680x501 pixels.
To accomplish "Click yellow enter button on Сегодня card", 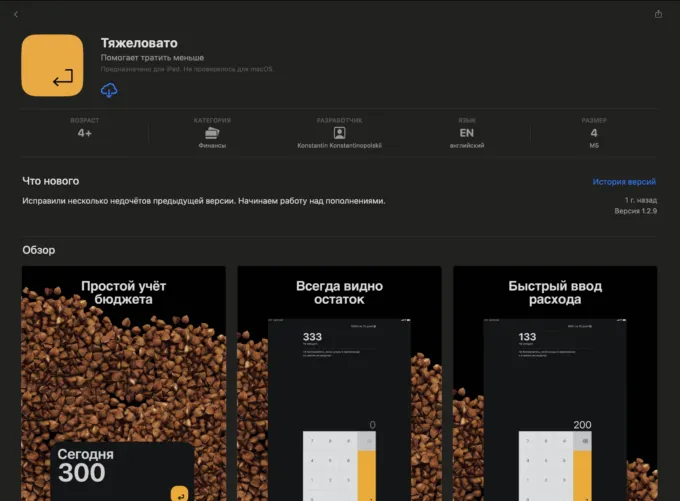I will (180, 492).
